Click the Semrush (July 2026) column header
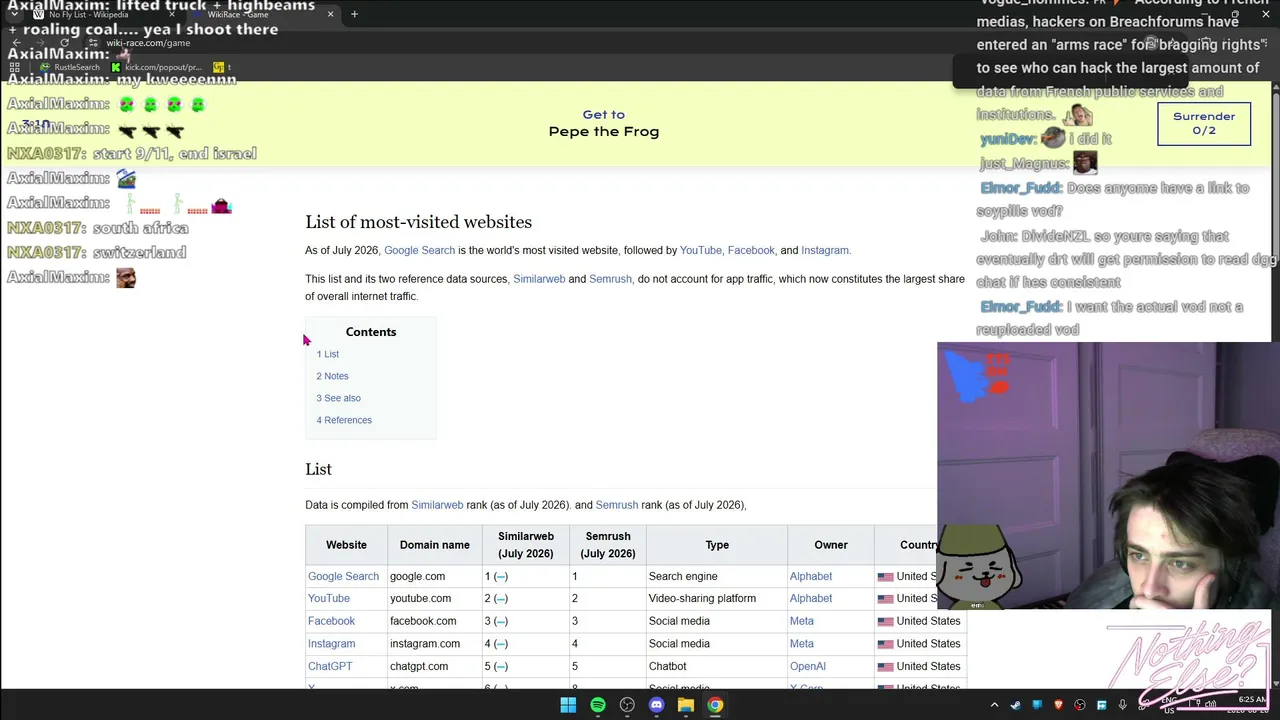Viewport: 1280px width, 720px height. coord(608,545)
